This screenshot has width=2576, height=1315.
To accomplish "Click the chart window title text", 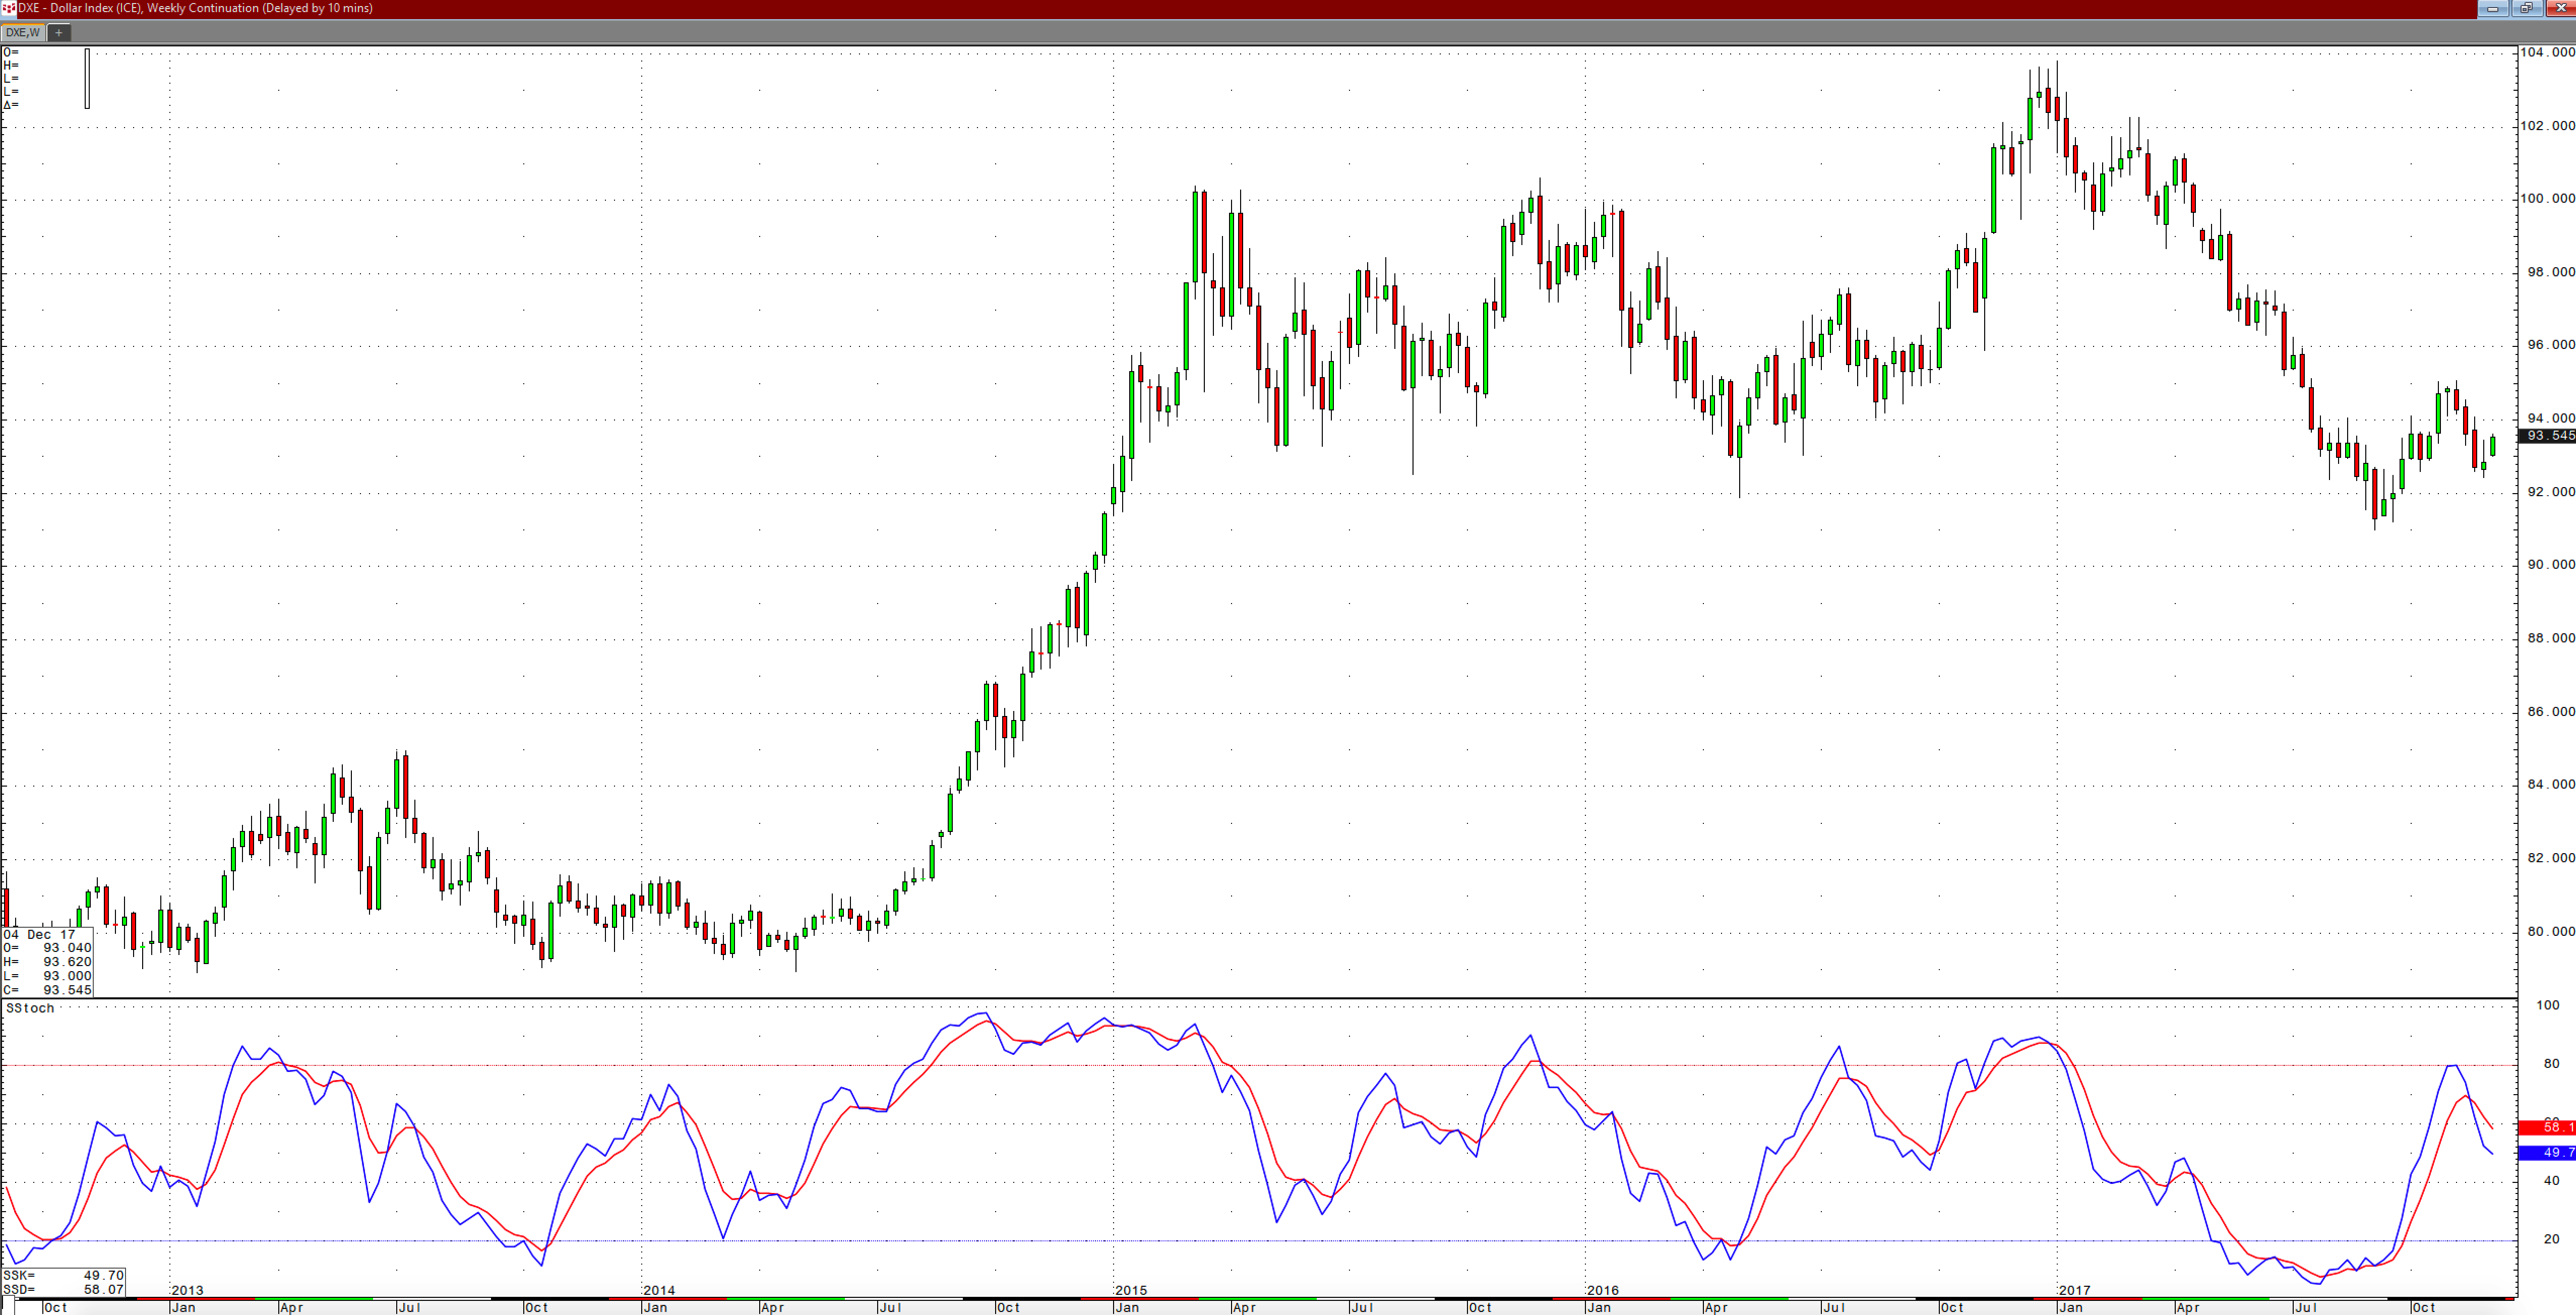I will [x=195, y=8].
